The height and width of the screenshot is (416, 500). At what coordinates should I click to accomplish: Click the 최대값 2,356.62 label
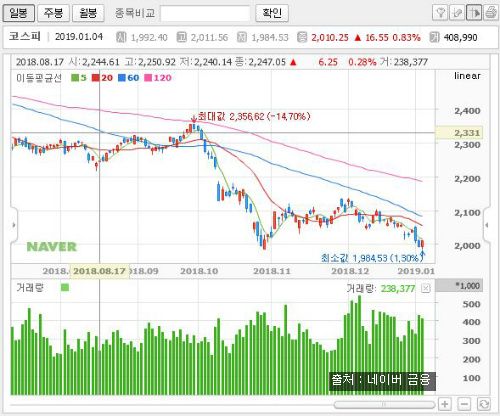254,116
